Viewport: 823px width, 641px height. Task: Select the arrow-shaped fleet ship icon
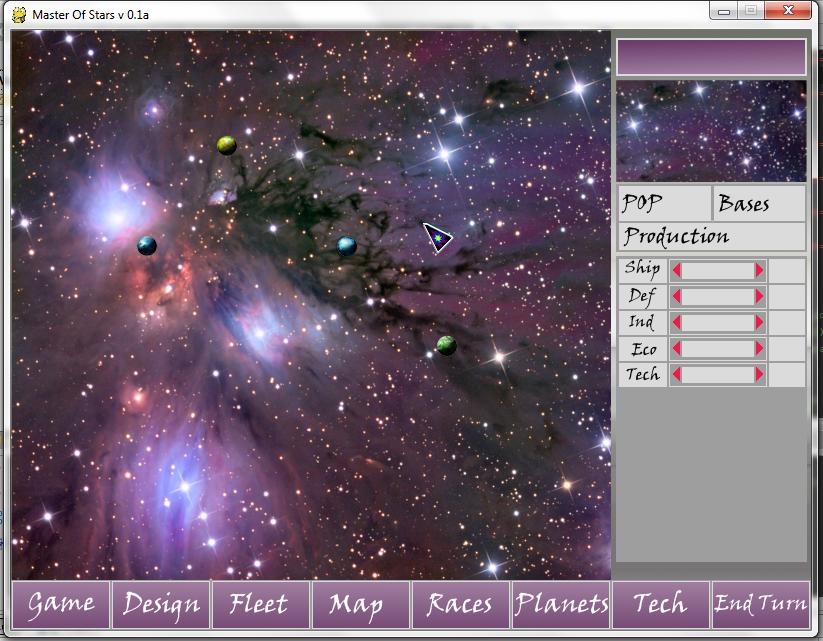point(437,237)
